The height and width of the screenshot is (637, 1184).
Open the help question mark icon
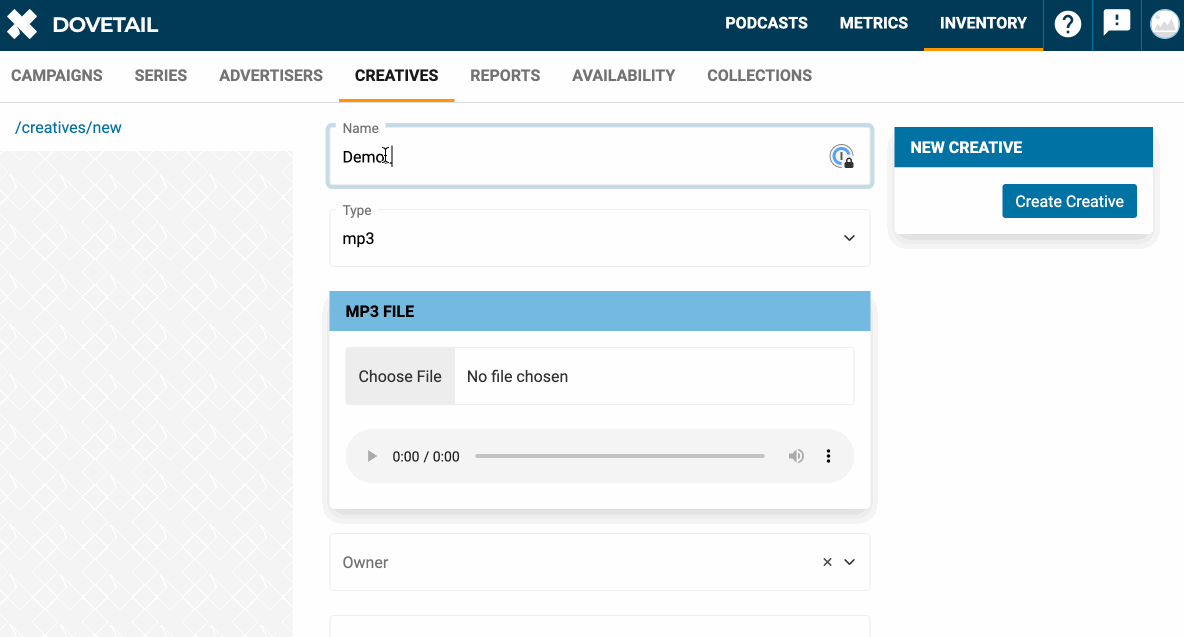pyautogui.click(x=1068, y=25)
